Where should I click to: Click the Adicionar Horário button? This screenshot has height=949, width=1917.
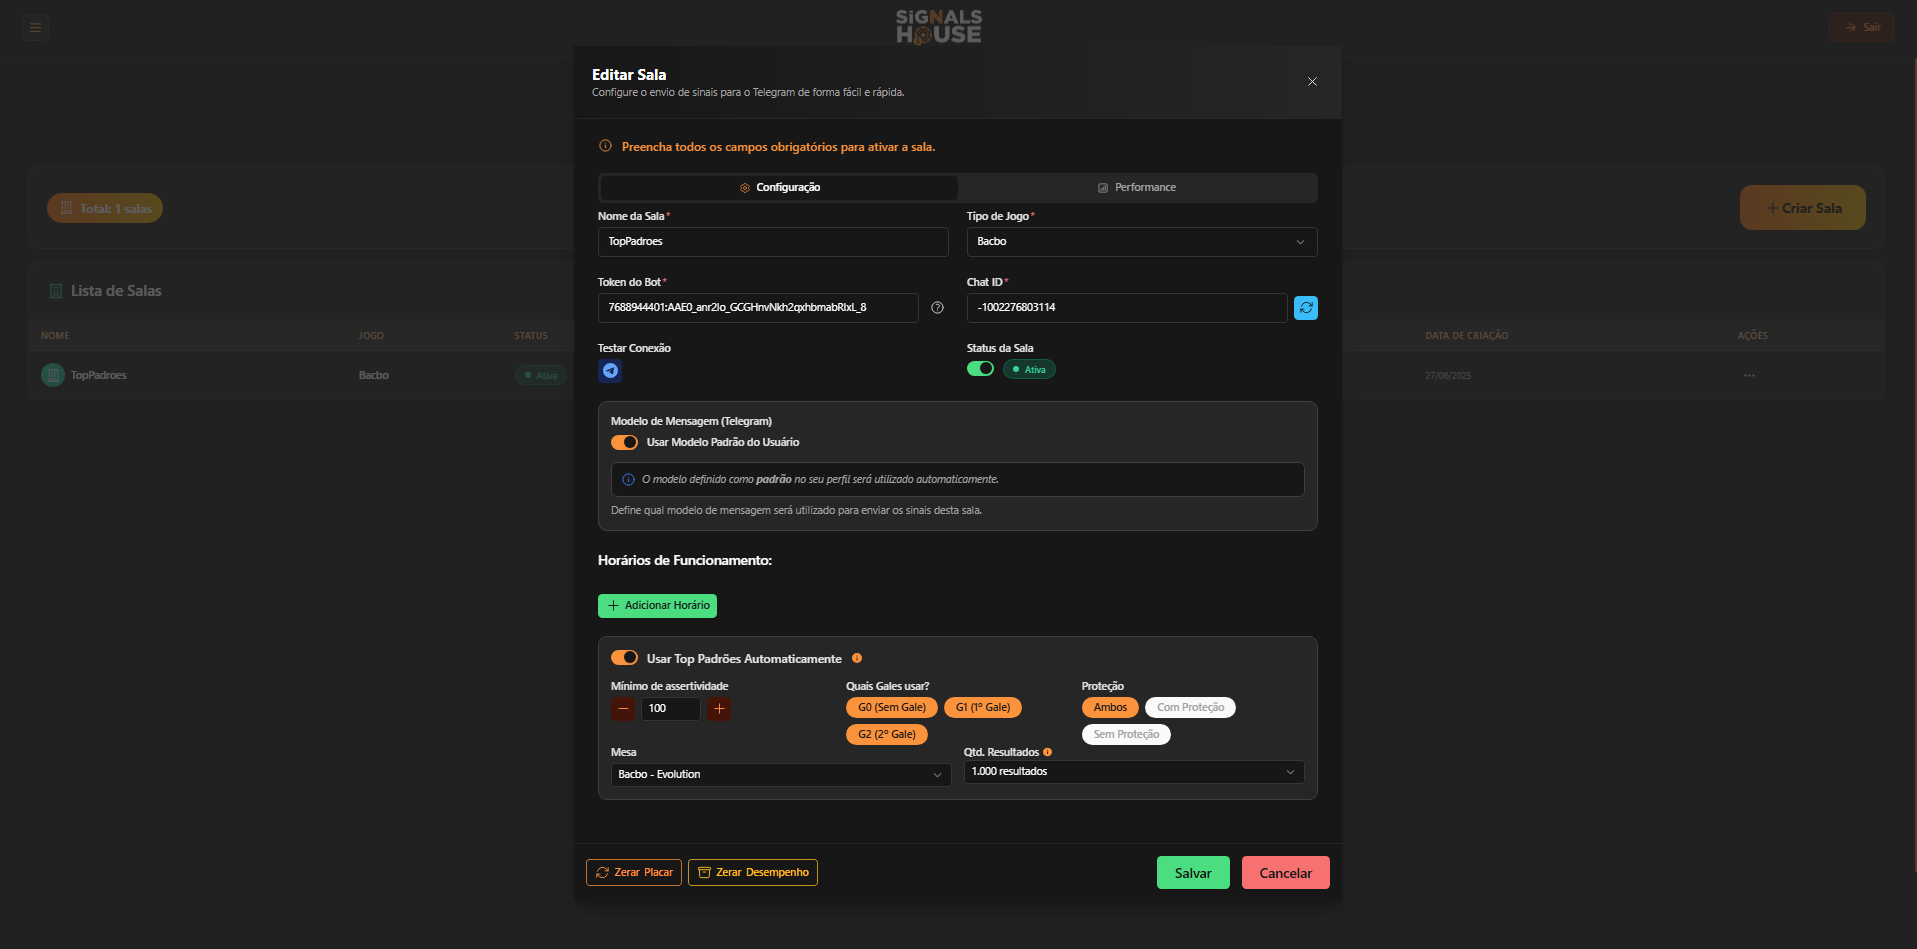[657, 606]
